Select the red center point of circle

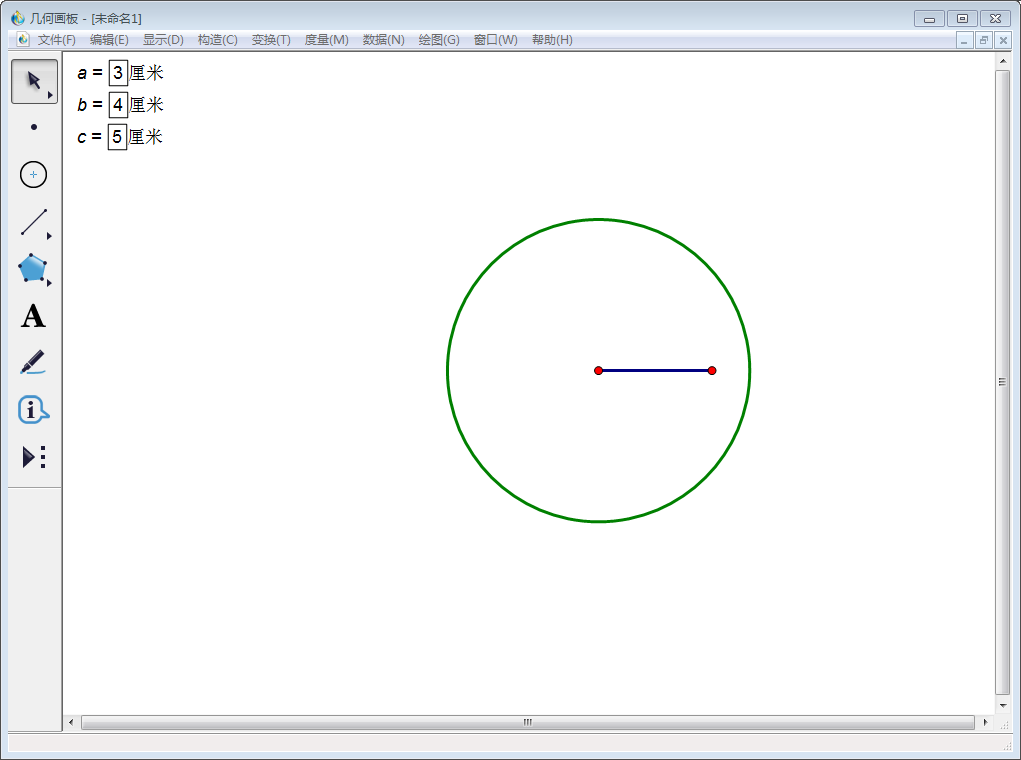[x=598, y=371]
